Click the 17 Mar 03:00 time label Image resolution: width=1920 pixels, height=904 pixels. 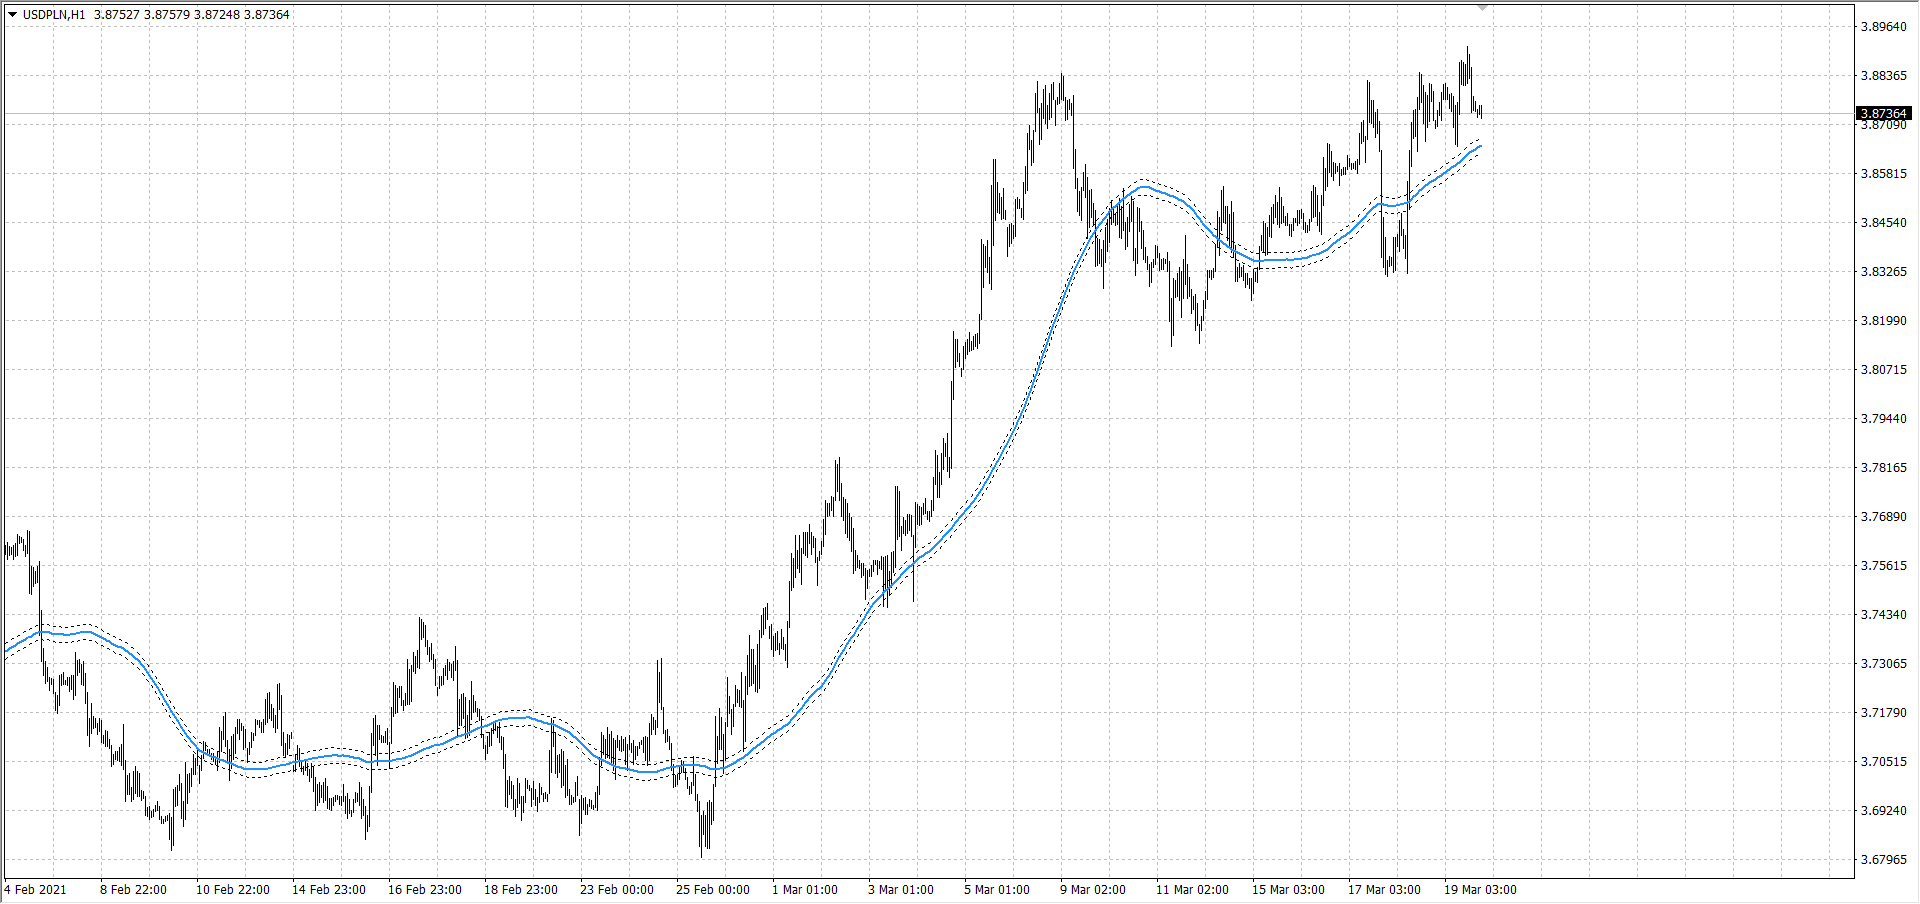(1384, 890)
